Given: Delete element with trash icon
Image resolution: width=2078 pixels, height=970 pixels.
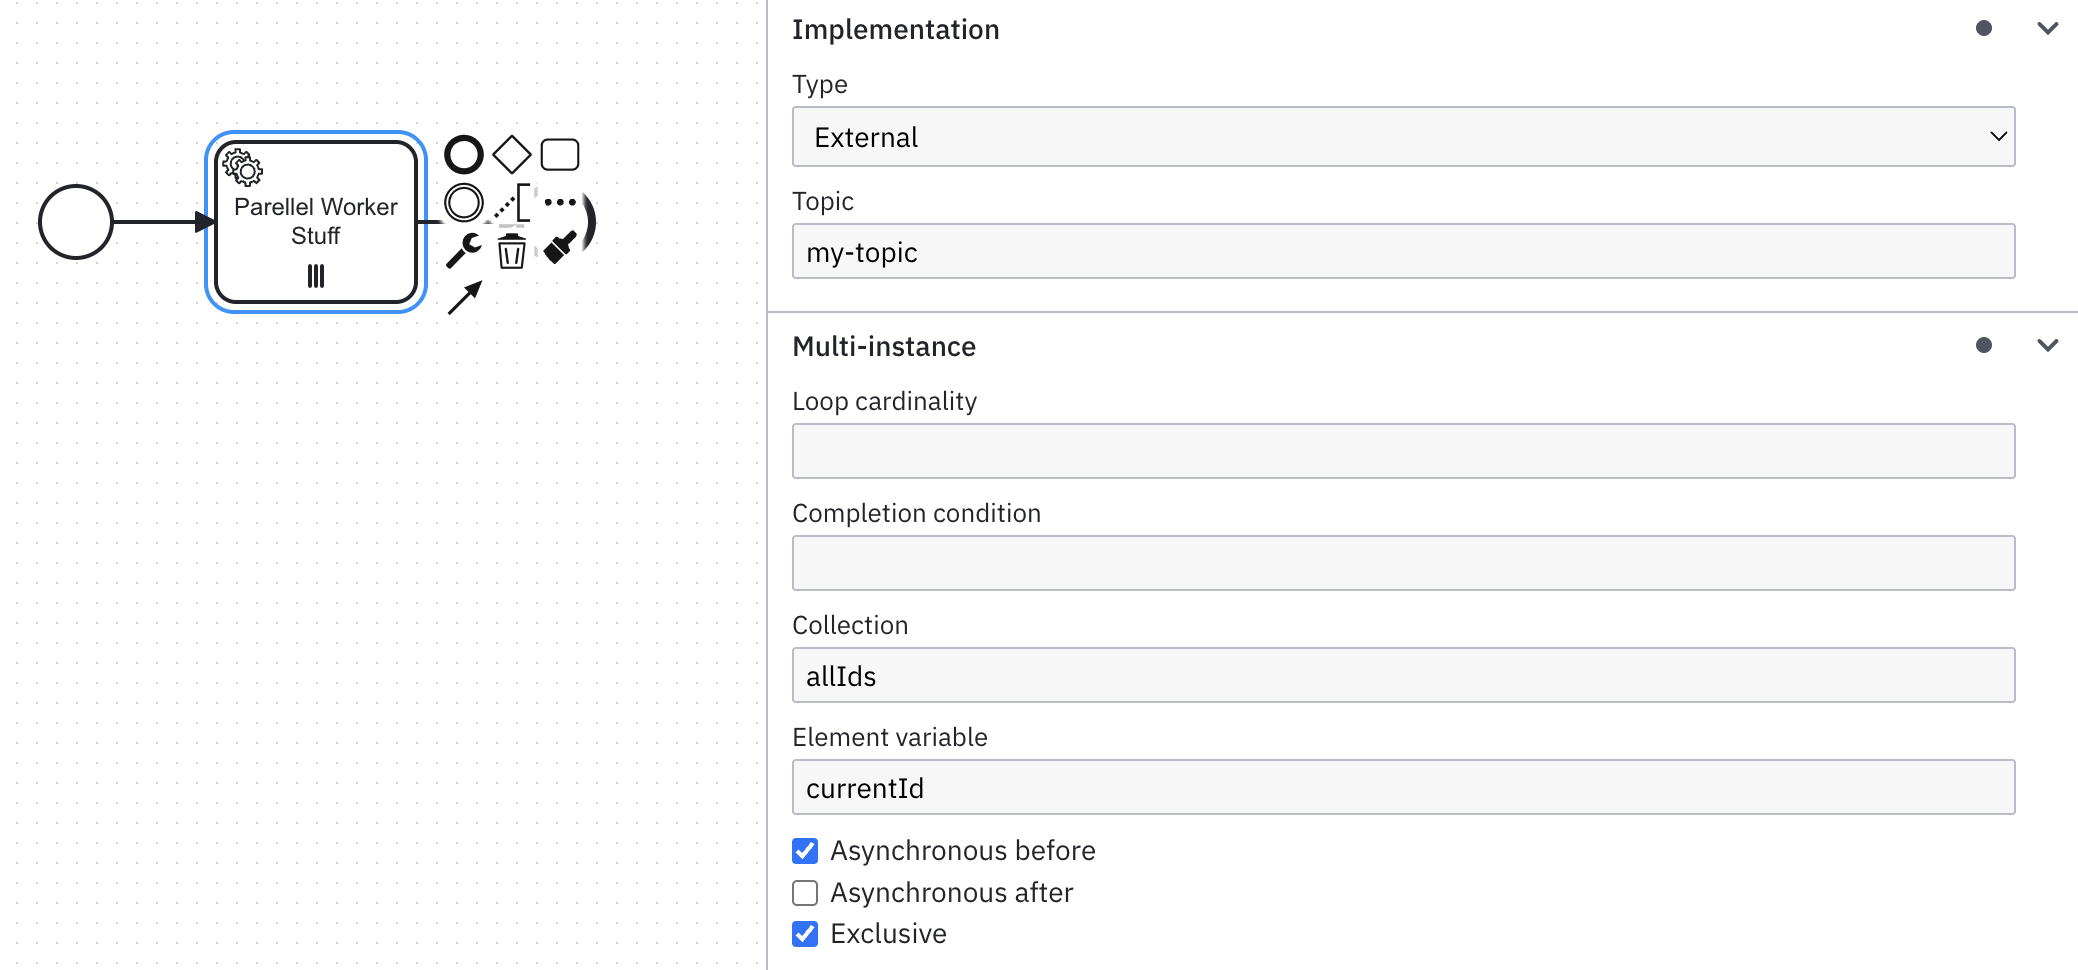Looking at the screenshot, I should point(511,251).
